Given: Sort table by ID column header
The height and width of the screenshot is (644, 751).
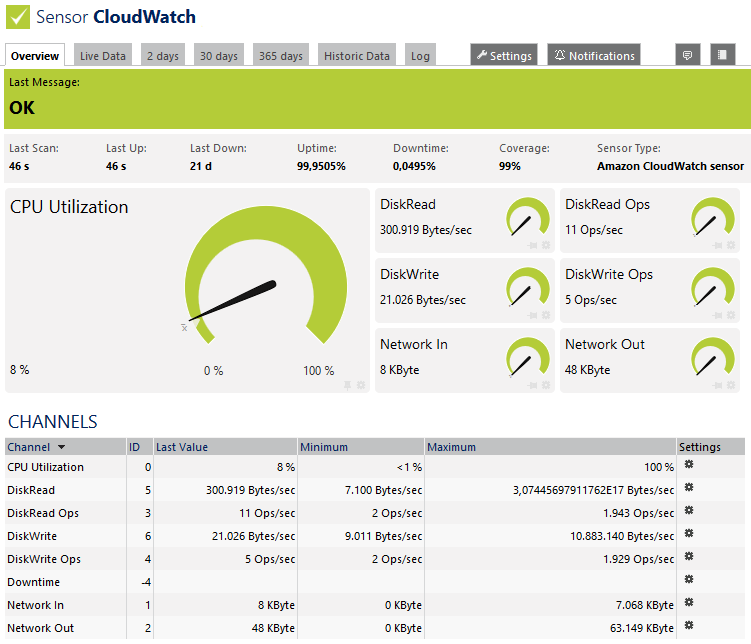Looking at the screenshot, I should (134, 447).
